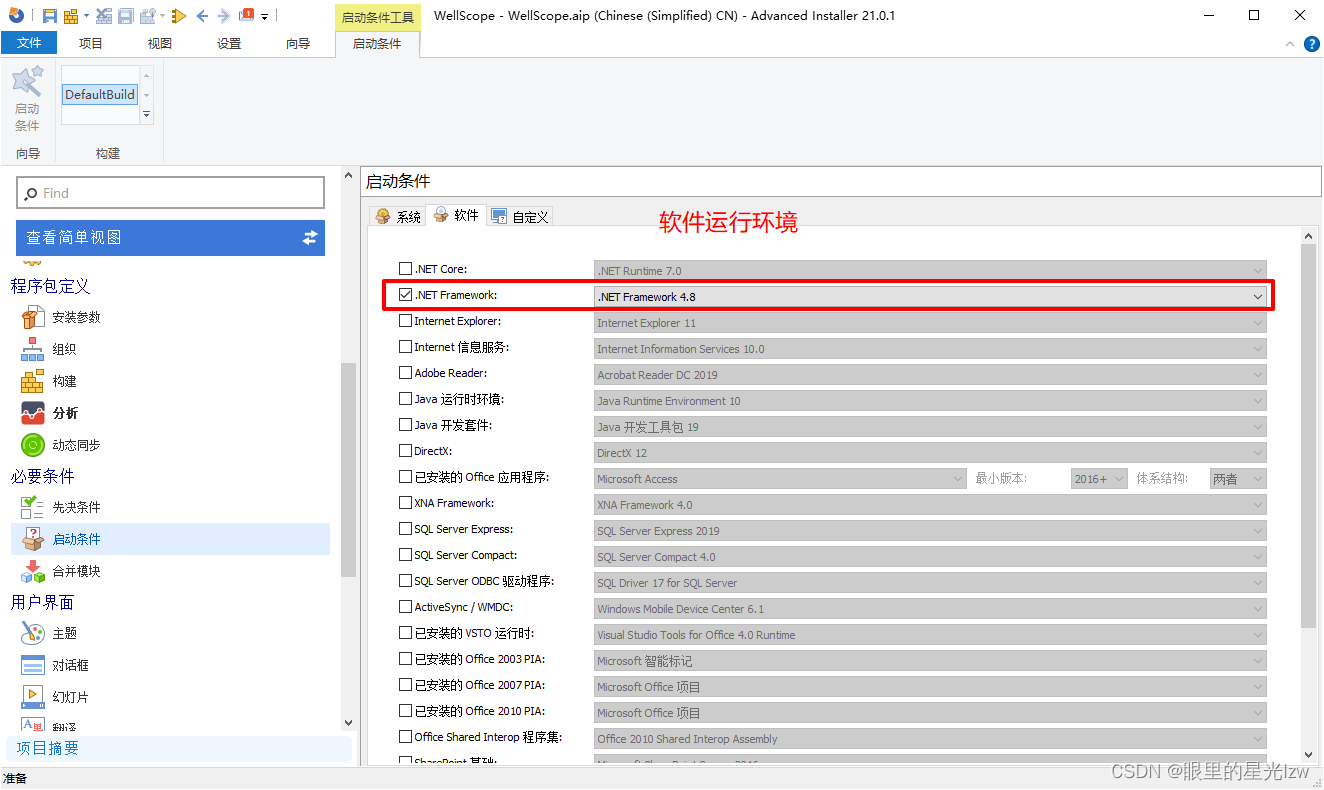Click the 幻灯片 icon in tree

click(33, 697)
